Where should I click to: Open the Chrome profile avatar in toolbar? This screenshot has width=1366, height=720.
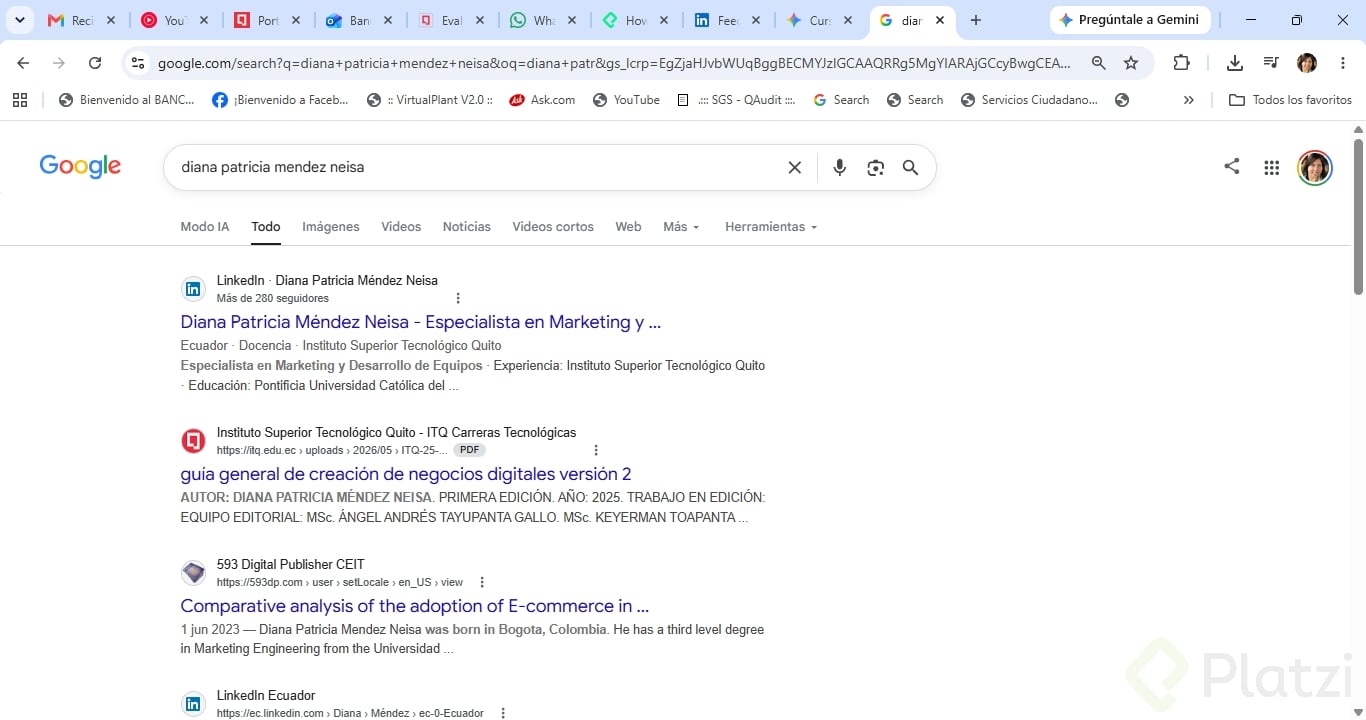(x=1307, y=63)
